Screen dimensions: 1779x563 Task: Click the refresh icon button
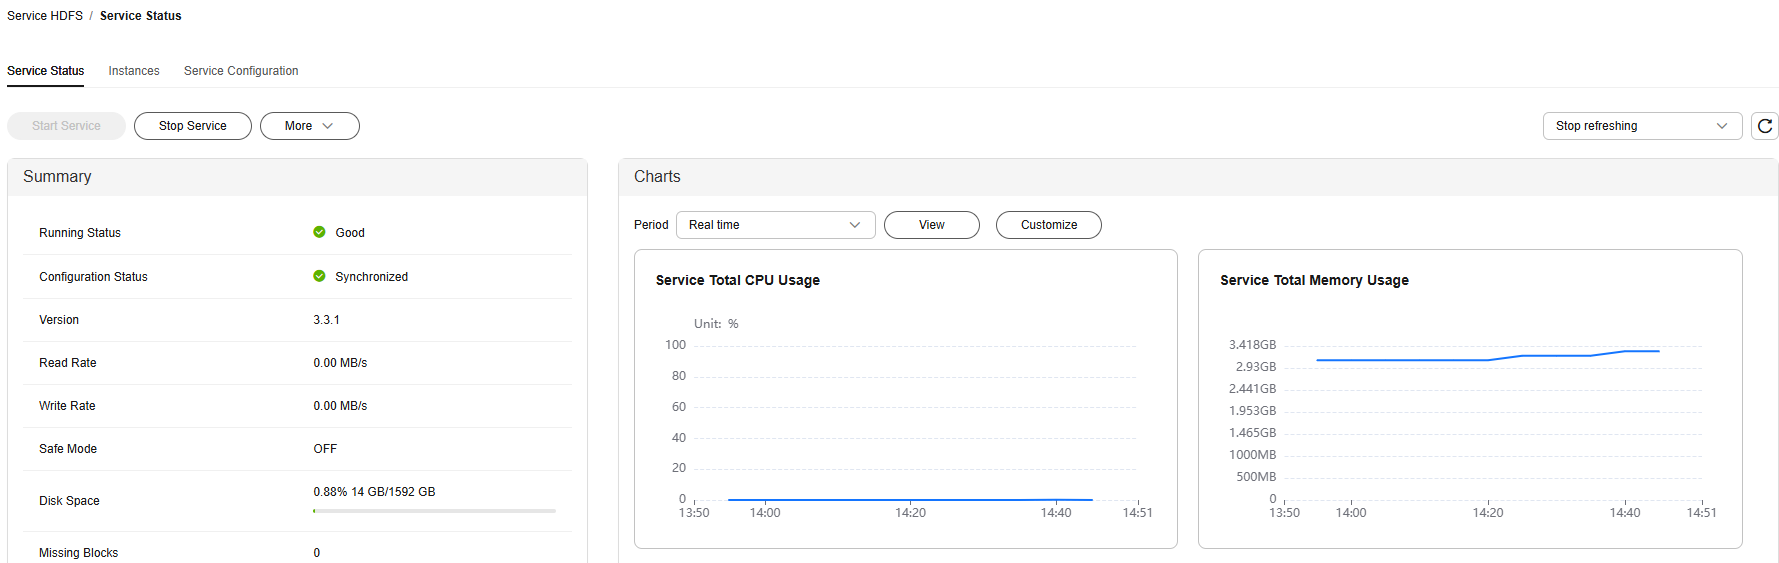pos(1764,126)
